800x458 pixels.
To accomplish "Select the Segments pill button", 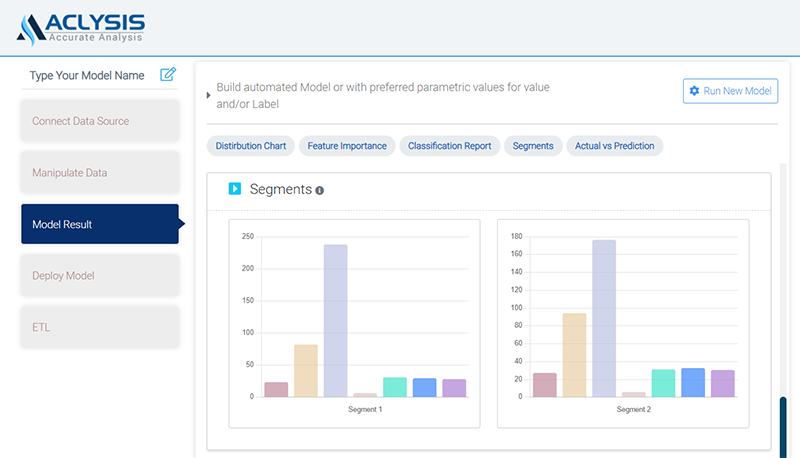I will tap(532, 146).
